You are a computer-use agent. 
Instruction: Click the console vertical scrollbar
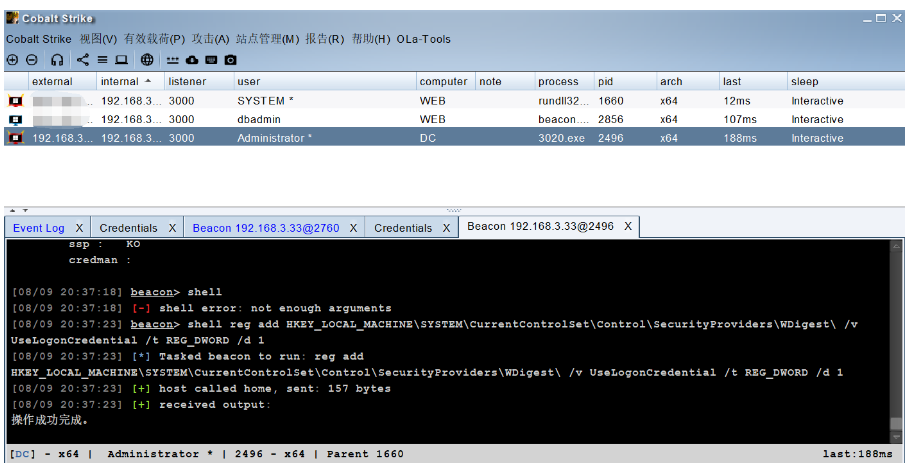pyautogui.click(x=897, y=341)
